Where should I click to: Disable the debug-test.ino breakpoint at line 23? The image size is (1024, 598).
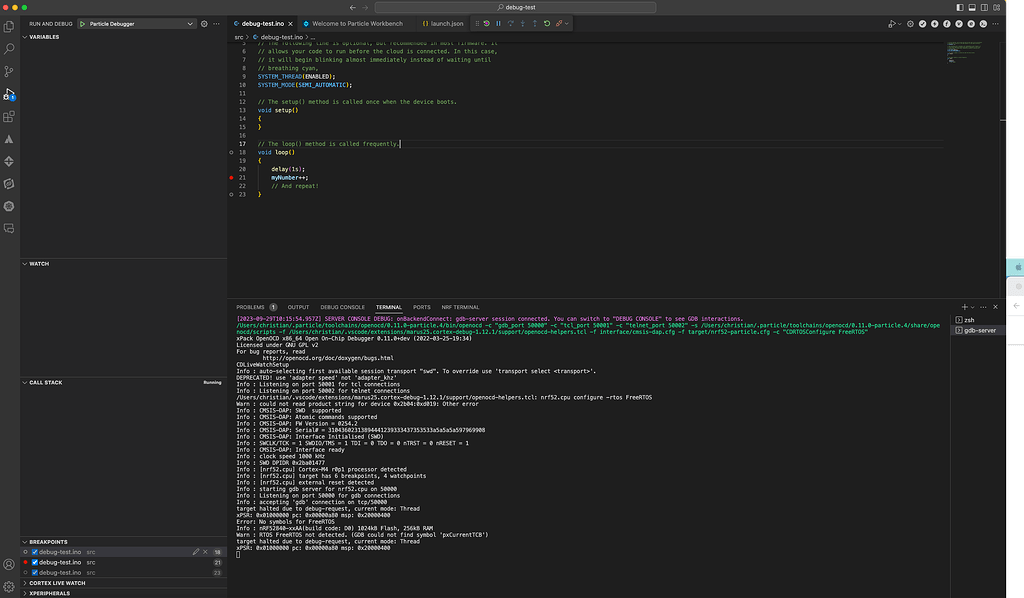[35, 572]
